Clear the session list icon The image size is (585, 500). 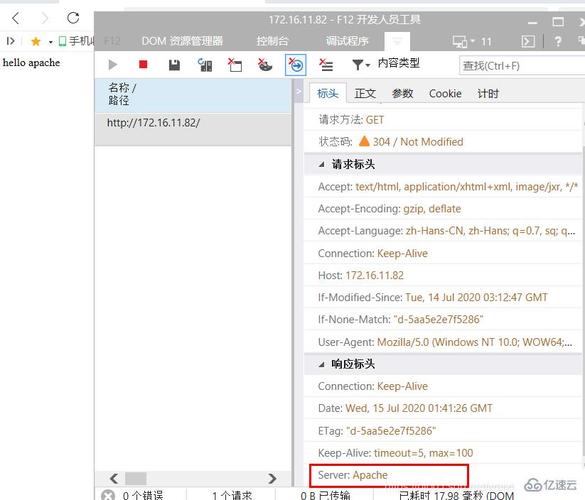tap(326, 65)
